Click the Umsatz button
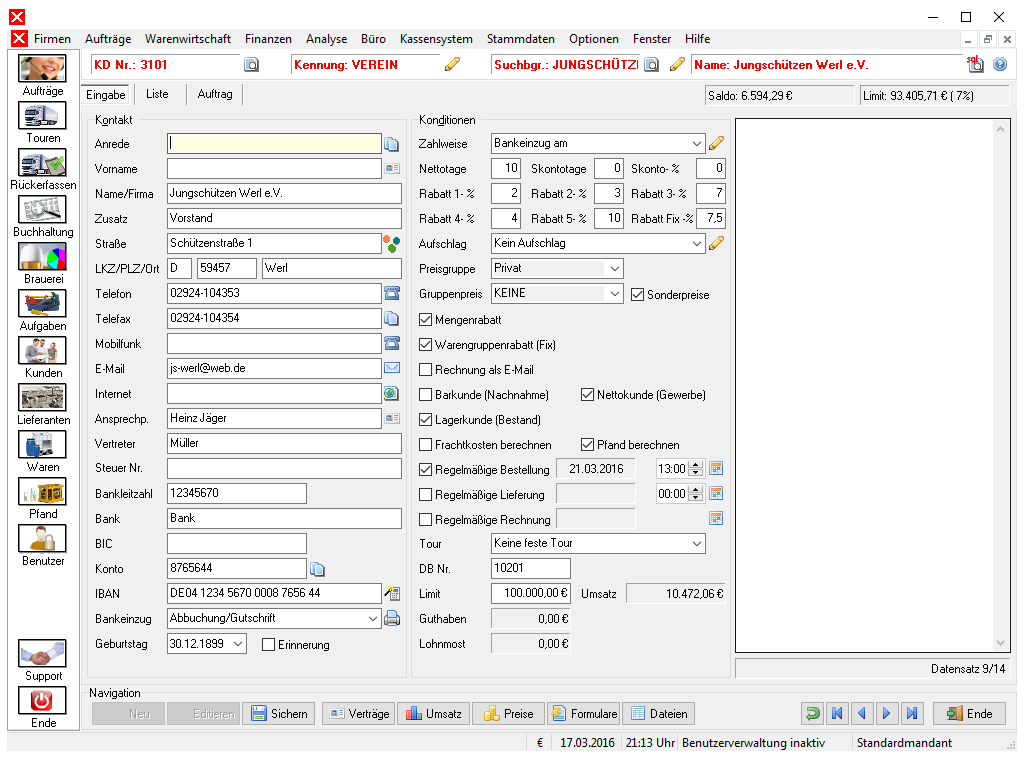The image size is (1024, 758). pos(434,714)
